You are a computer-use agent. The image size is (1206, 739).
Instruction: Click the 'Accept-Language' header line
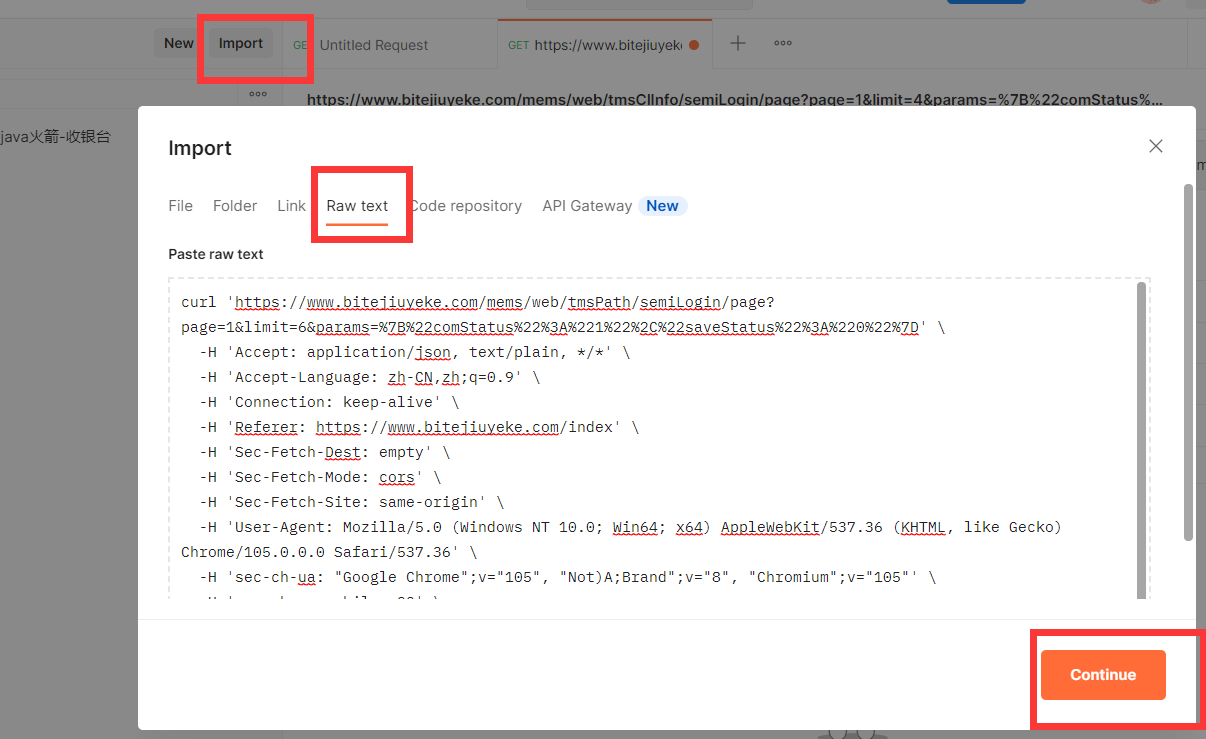(370, 377)
